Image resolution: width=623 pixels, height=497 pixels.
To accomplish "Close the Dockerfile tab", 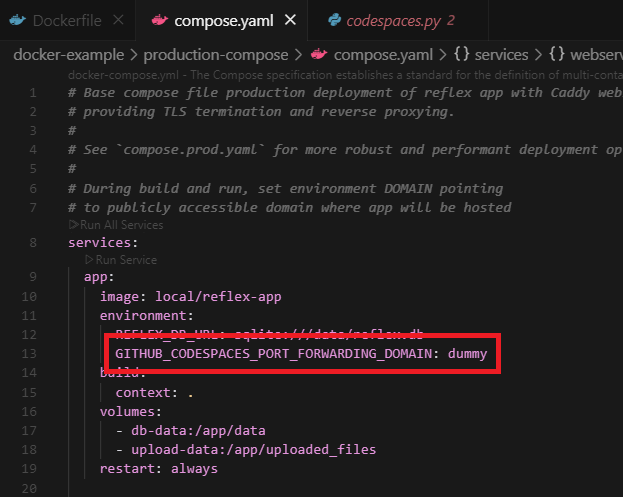I will pyautogui.click(x=118, y=20).
